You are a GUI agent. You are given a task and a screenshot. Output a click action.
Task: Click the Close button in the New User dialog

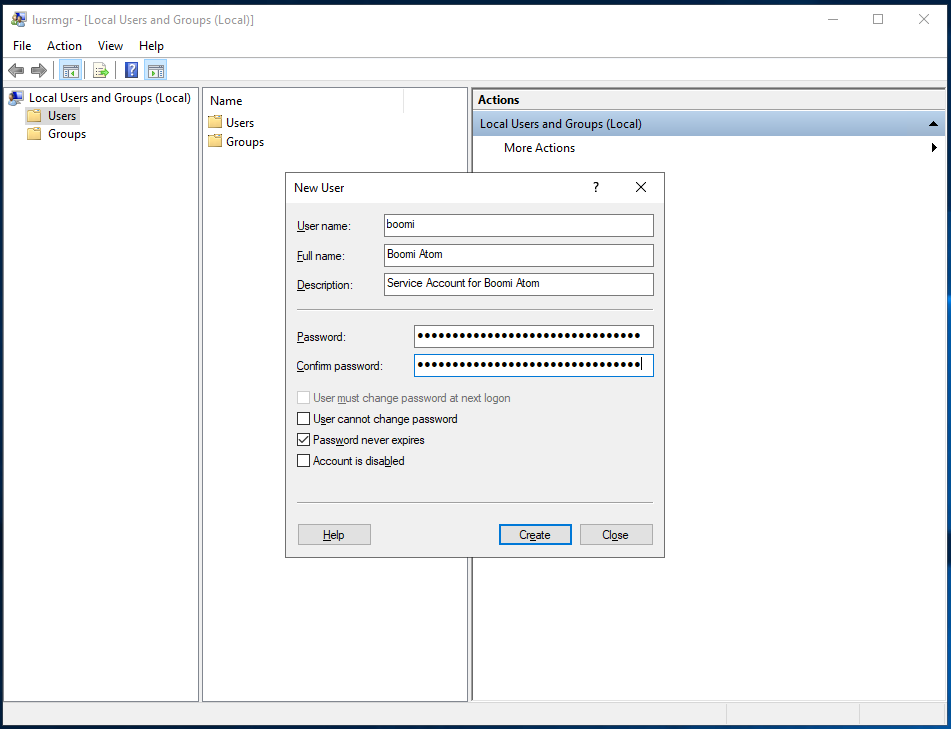pyautogui.click(x=616, y=534)
